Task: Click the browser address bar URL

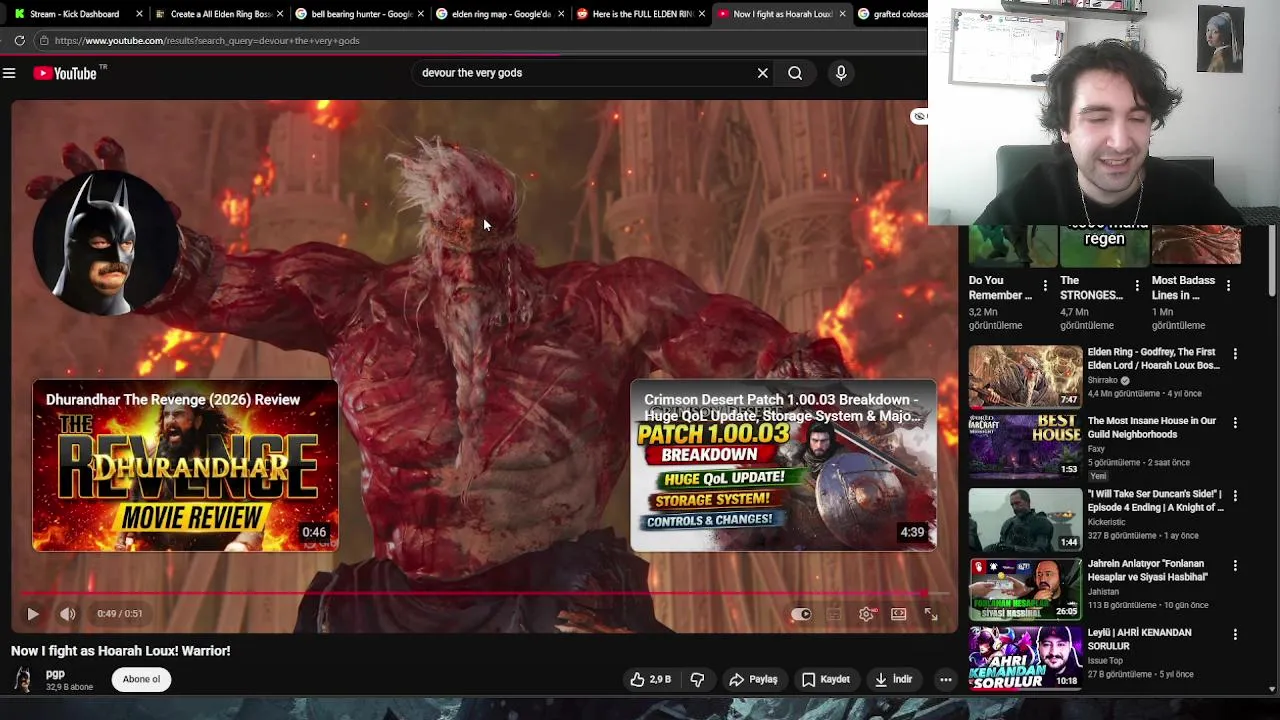Action: (x=207, y=41)
